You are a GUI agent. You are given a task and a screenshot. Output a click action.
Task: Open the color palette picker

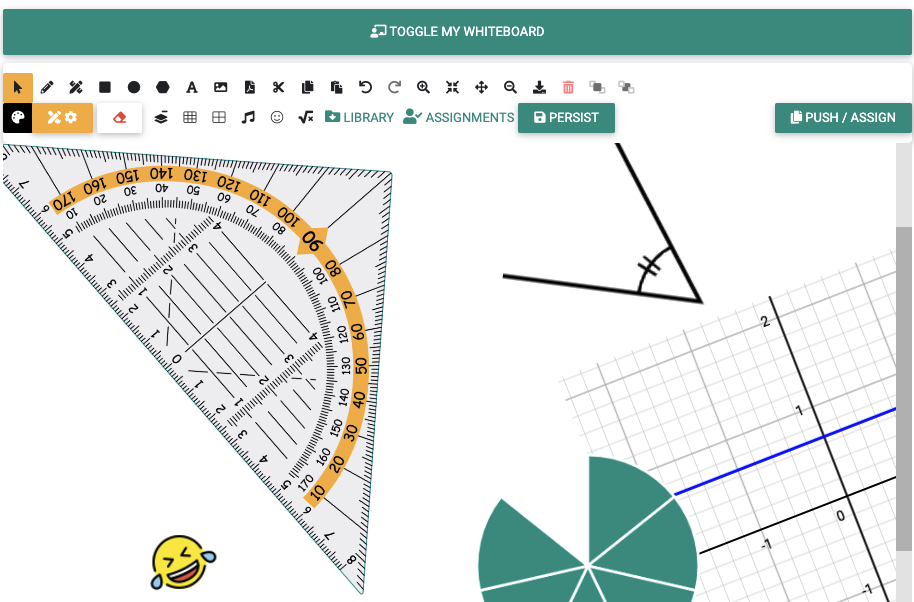[17, 118]
